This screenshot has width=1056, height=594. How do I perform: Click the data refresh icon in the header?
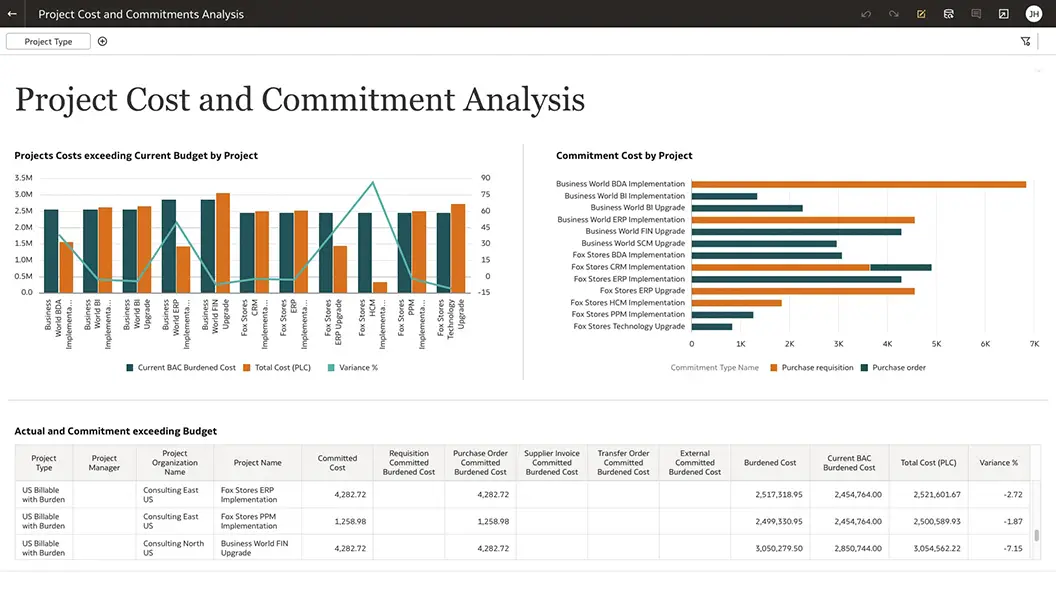point(948,14)
